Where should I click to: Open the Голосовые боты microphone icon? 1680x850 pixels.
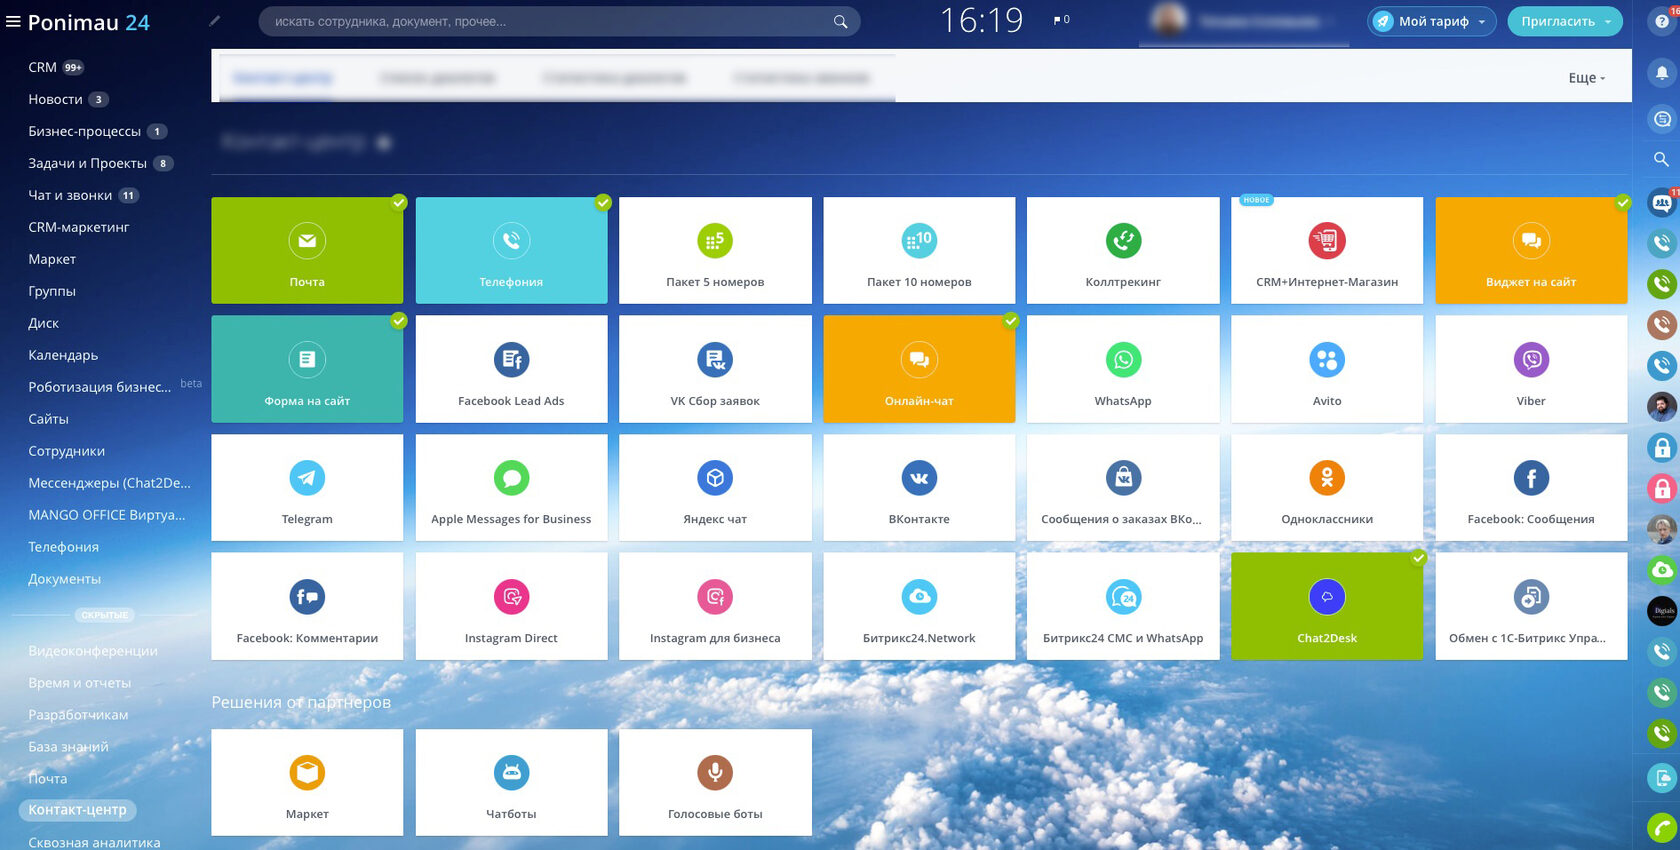(x=715, y=772)
